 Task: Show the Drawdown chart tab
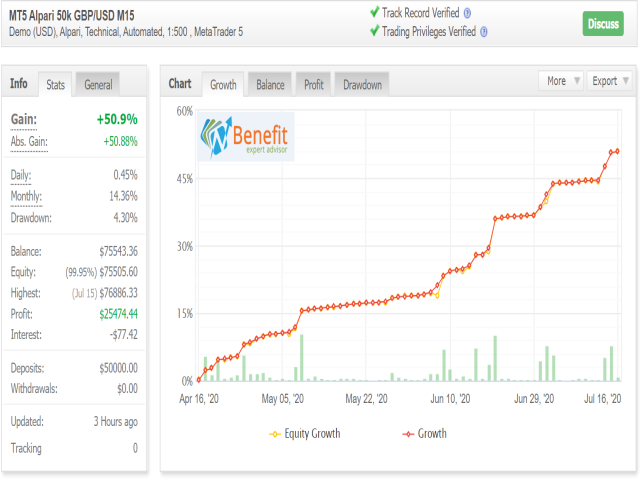[x=362, y=85]
